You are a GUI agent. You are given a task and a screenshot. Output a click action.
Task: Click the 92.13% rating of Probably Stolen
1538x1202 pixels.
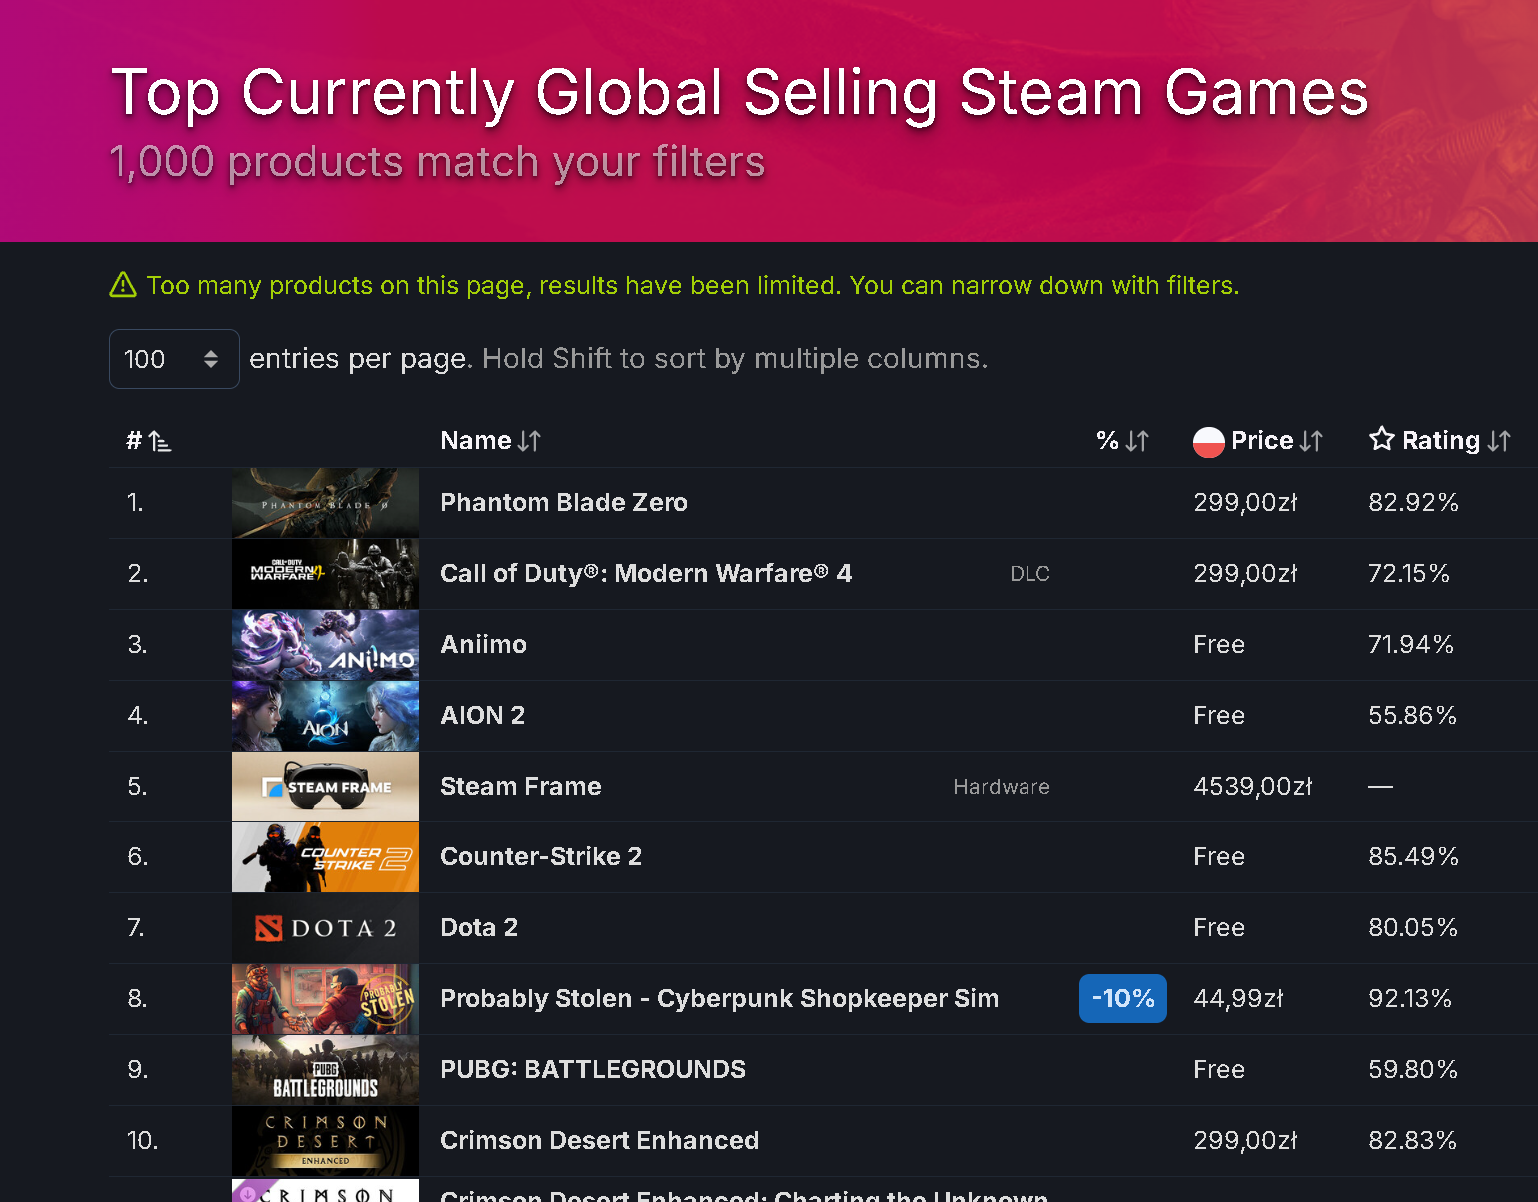click(1410, 998)
